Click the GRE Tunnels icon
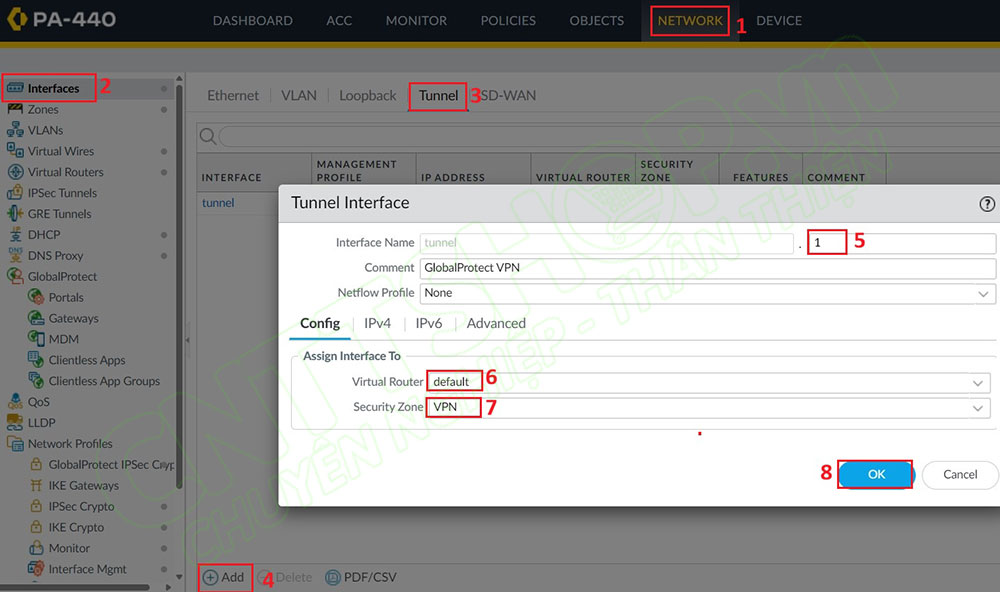1000x592 pixels. pos(15,214)
